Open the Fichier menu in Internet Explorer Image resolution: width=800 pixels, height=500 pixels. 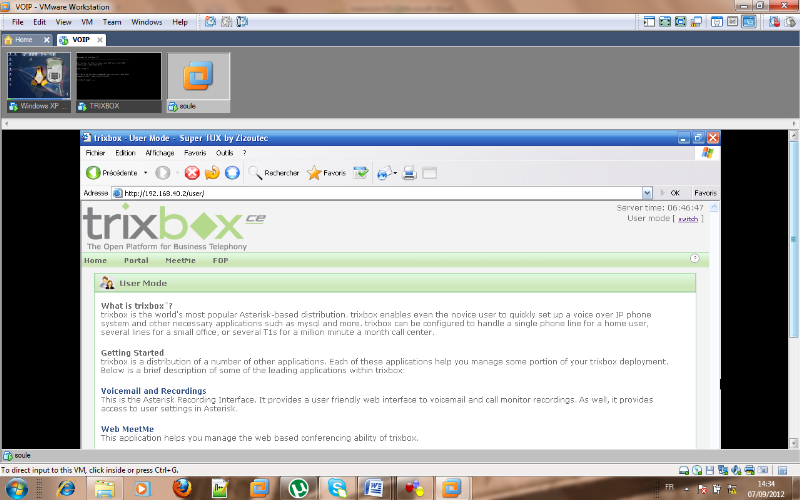tap(95, 153)
